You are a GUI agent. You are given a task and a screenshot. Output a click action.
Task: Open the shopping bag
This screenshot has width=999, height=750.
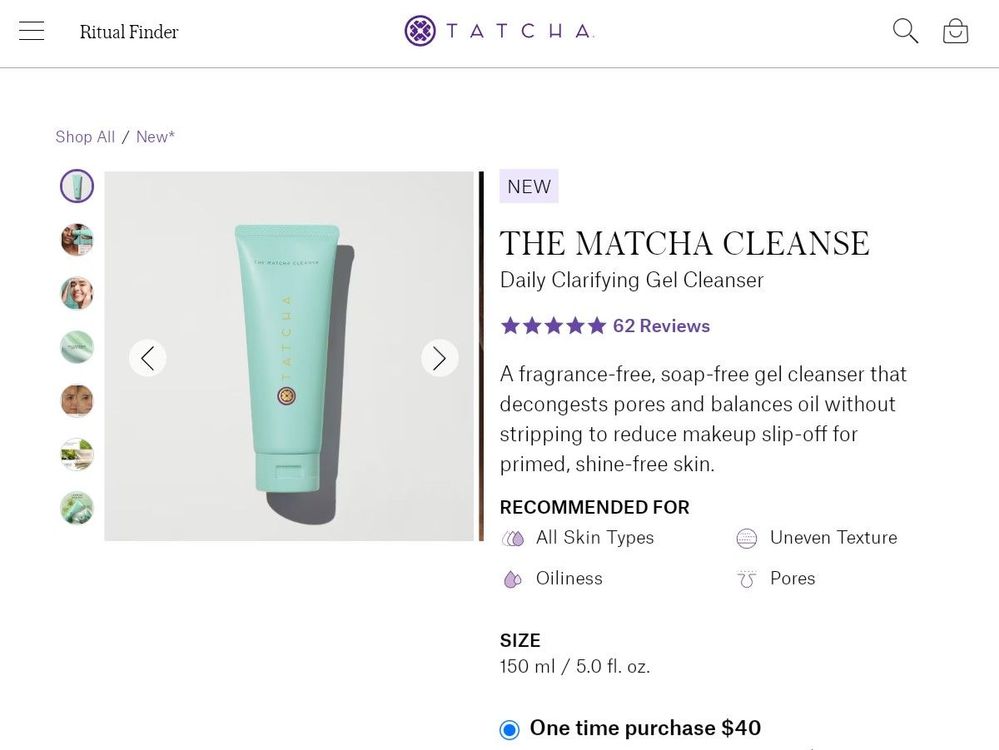(955, 31)
